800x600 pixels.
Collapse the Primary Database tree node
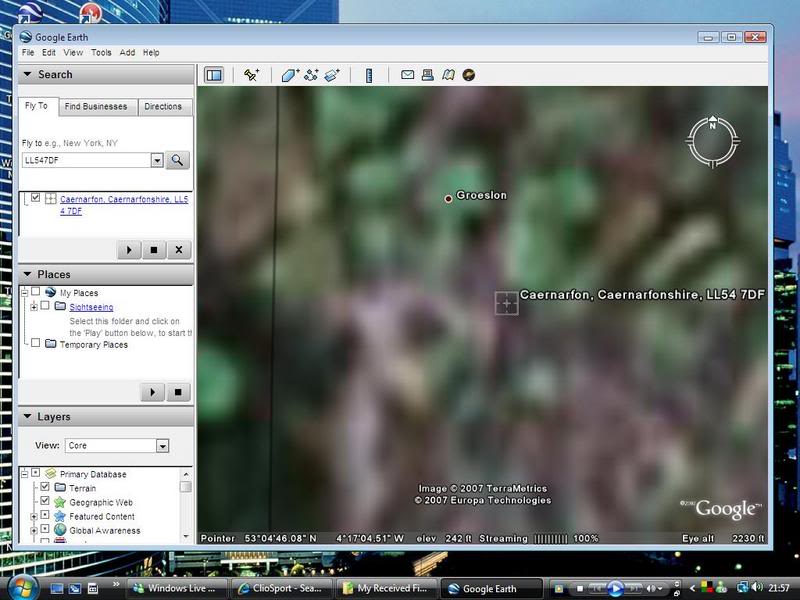(x=24, y=474)
